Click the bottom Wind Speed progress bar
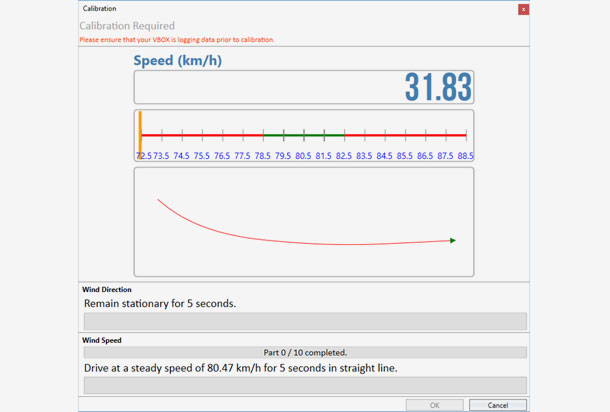The height and width of the screenshot is (412, 610). tap(304, 385)
